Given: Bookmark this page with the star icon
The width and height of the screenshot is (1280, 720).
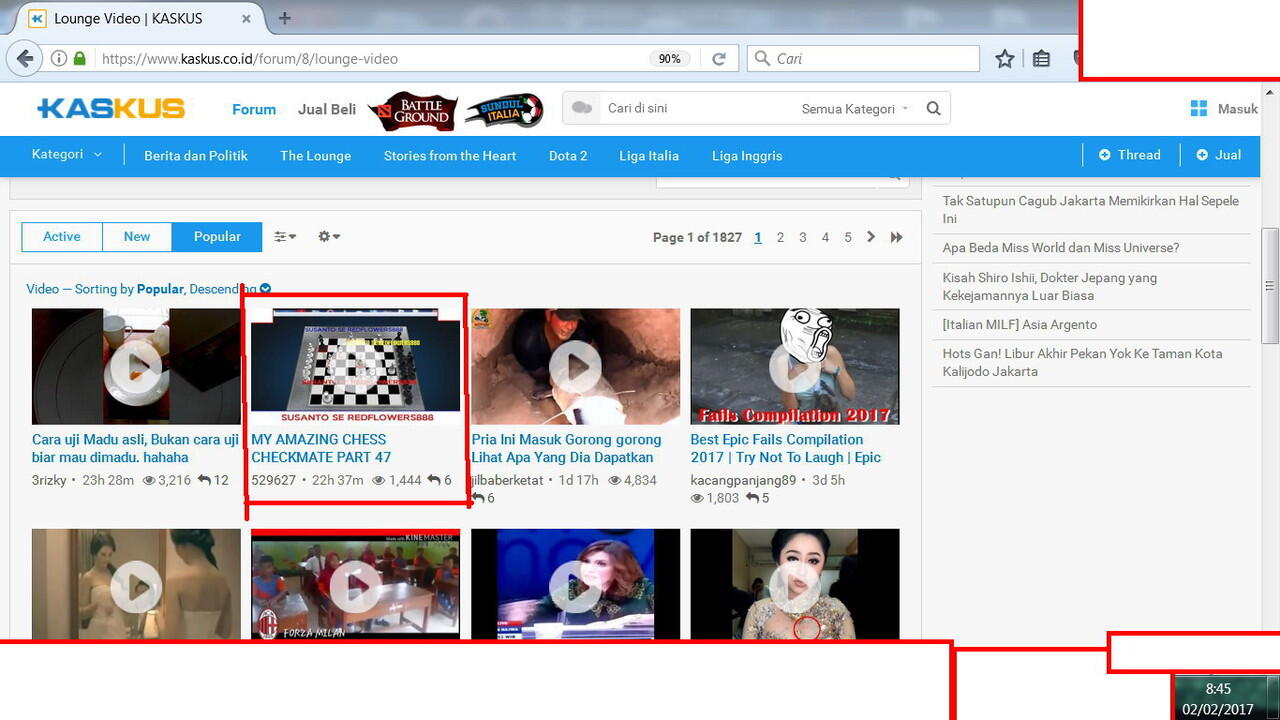Looking at the screenshot, I should [1005, 59].
